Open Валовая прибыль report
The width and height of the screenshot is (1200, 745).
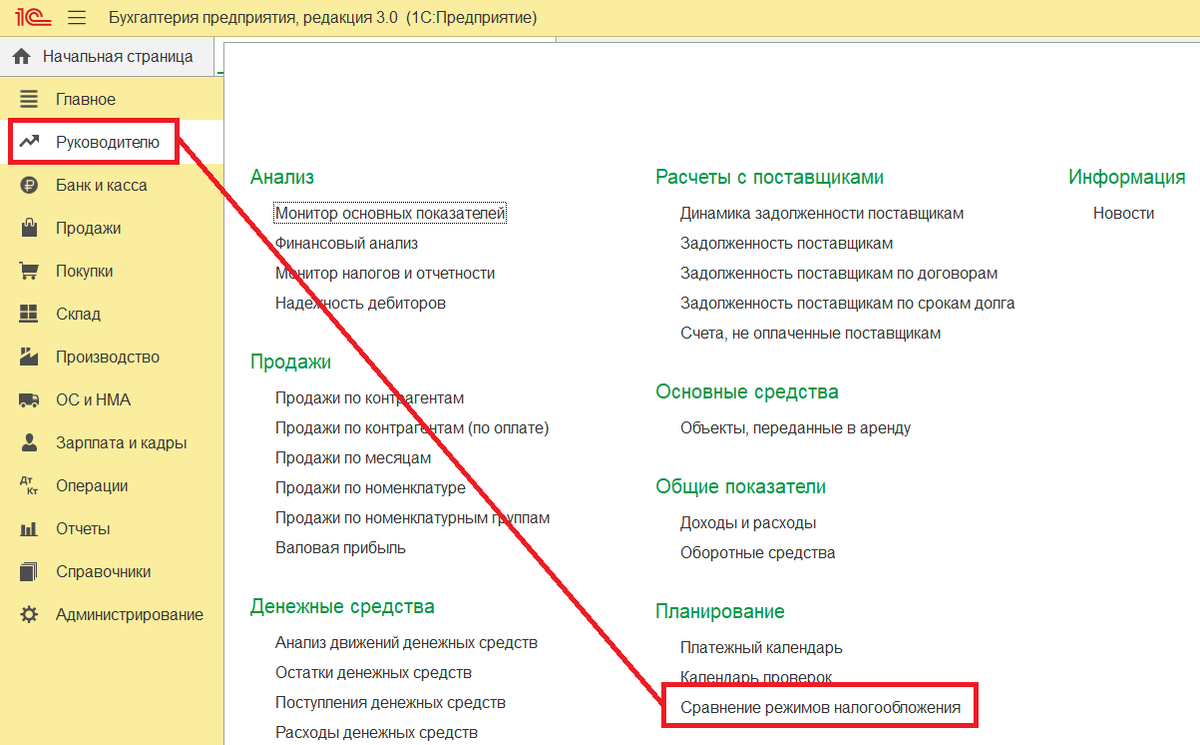click(340, 548)
